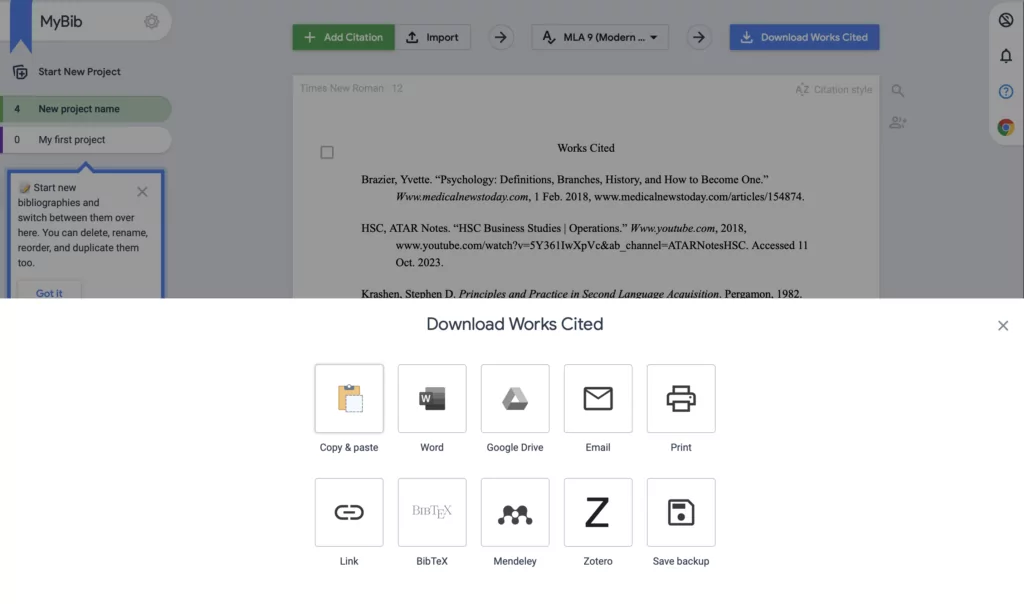1024x604 pixels.
Task: Select the Print export option
Action: [680, 398]
